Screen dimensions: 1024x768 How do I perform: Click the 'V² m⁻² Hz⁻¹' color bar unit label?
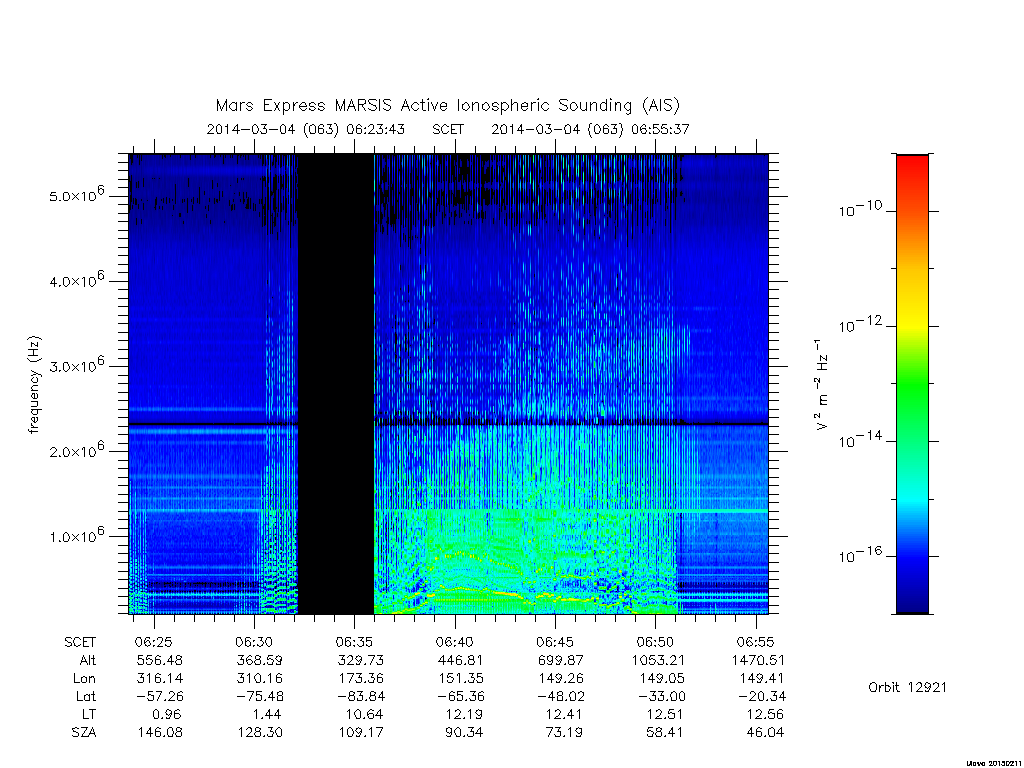(x=822, y=384)
